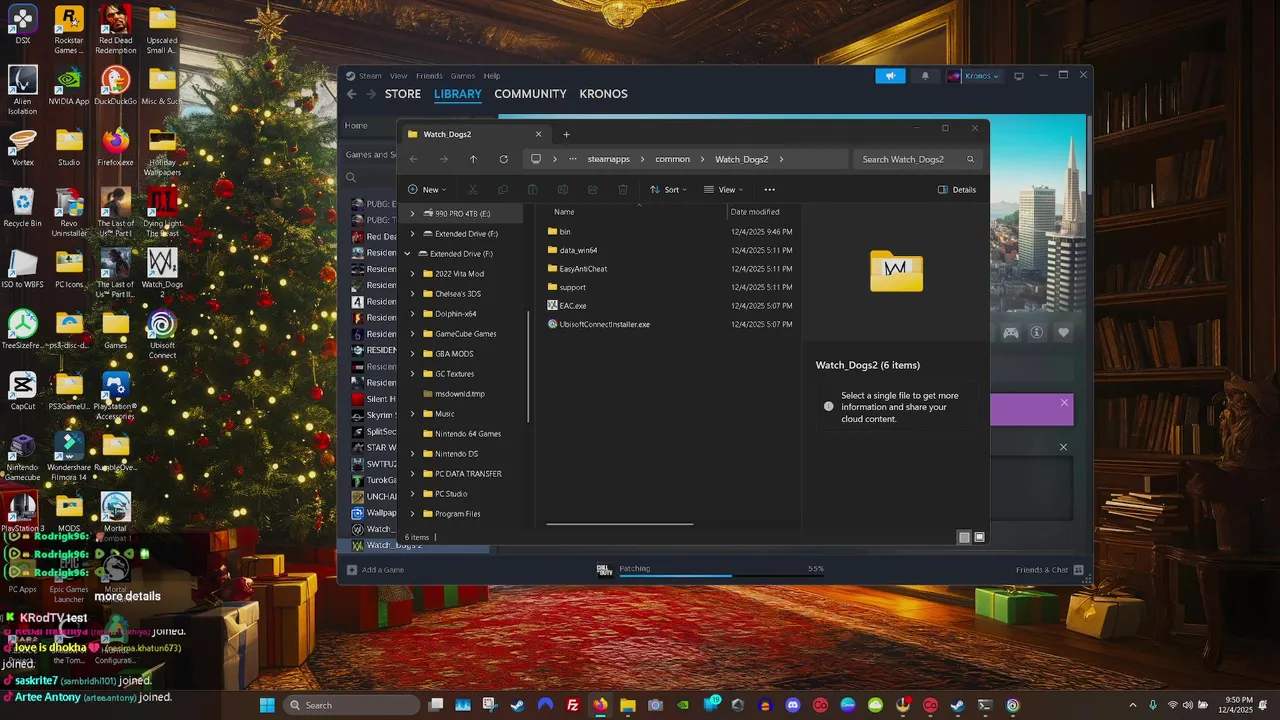The width and height of the screenshot is (1280, 720).
Task: Open the KRONOS profile tab in Steam
Action: pos(603,94)
